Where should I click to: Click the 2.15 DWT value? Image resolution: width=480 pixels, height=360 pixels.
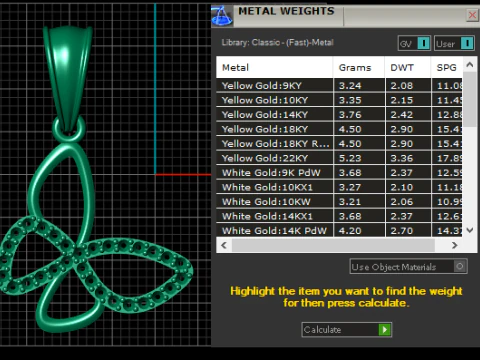[402, 100]
